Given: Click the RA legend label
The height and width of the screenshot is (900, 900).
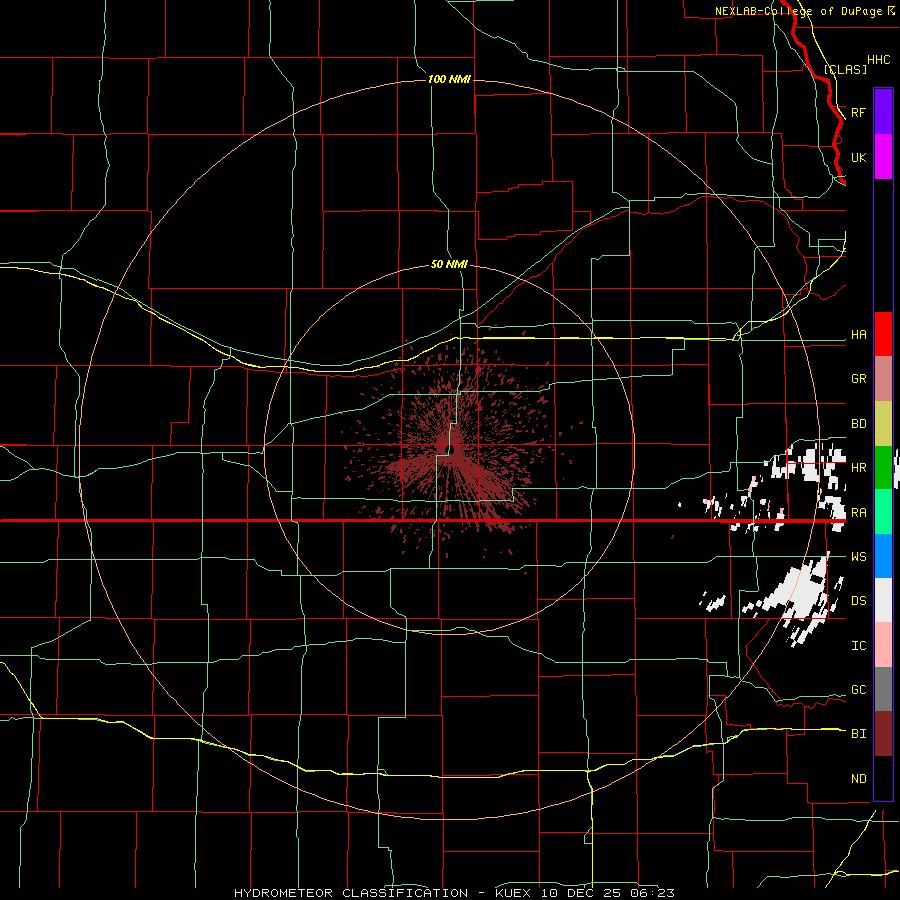Looking at the screenshot, I should pyautogui.click(x=858, y=513).
